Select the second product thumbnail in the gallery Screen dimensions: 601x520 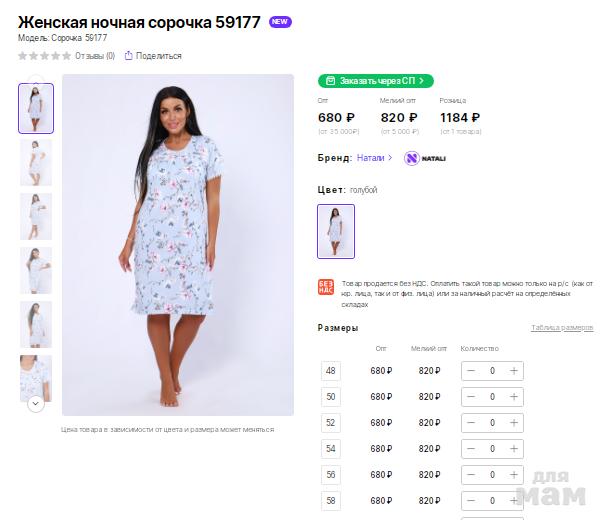pyautogui.click(x=36, y=162)
